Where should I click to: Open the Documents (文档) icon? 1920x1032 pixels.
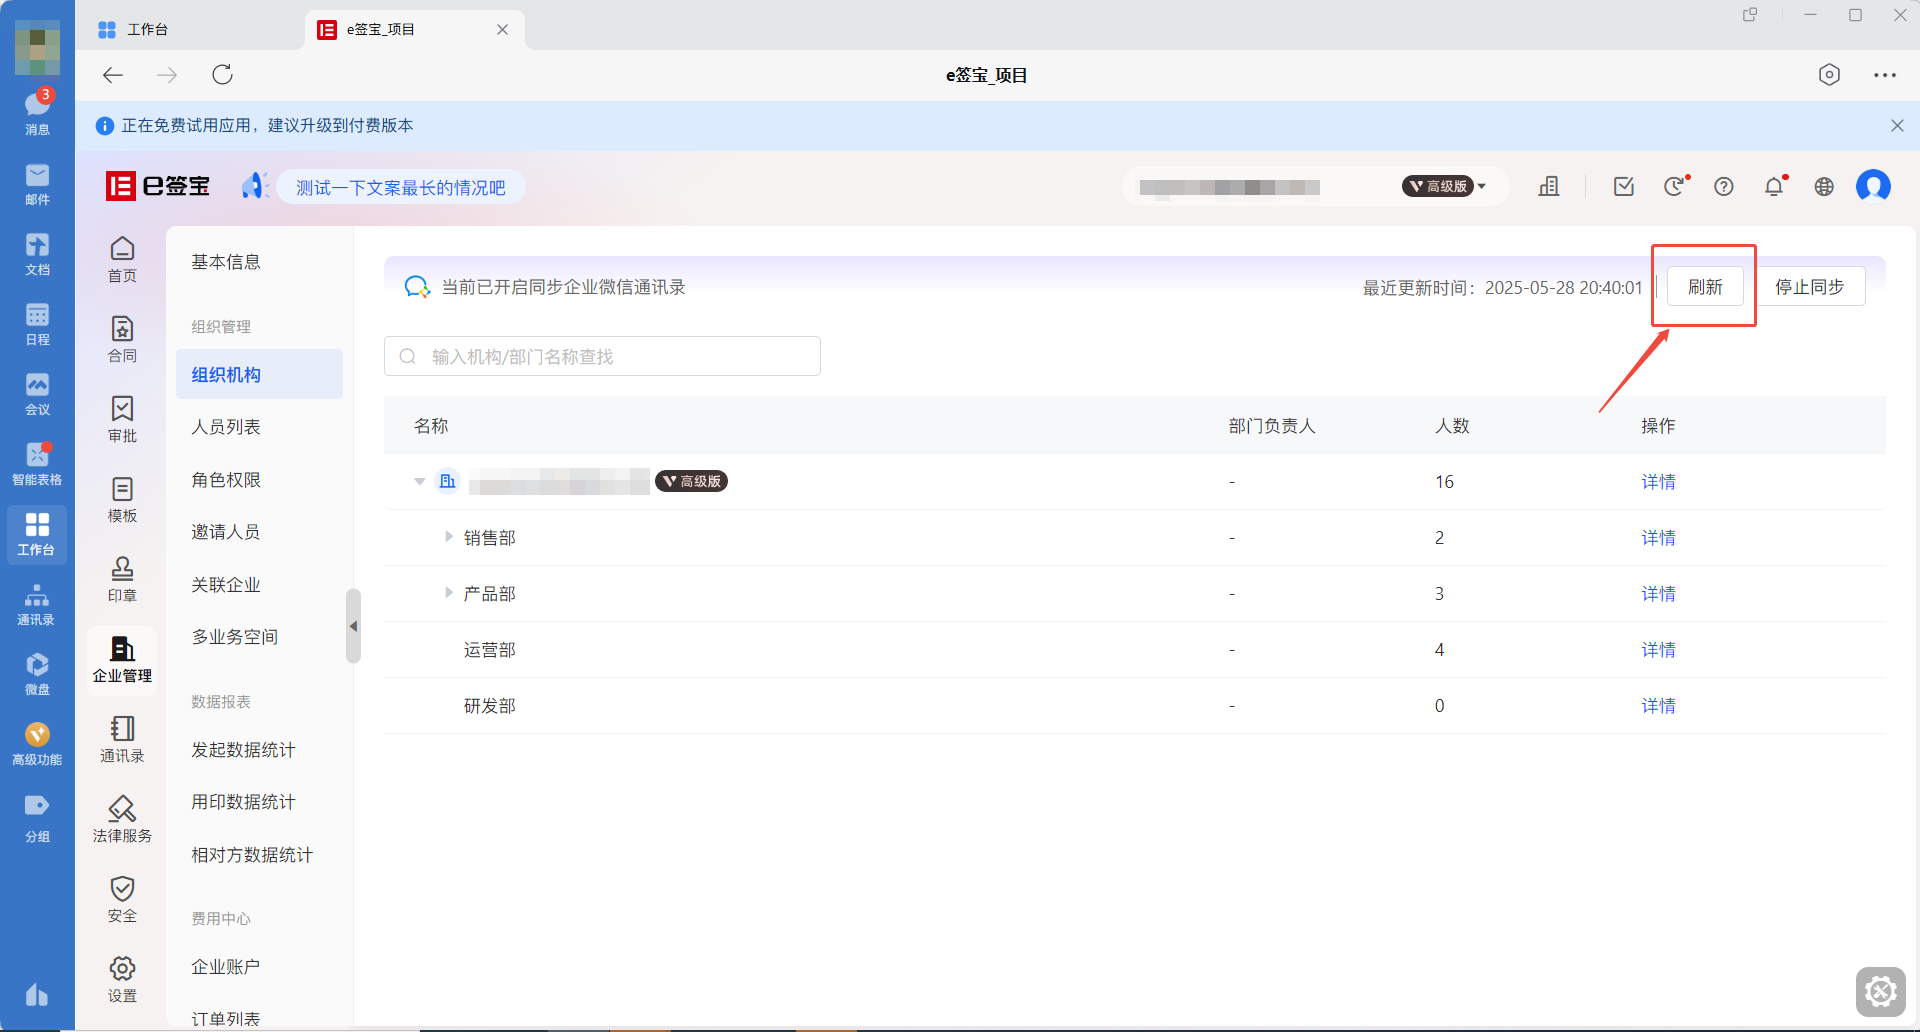pyautogui.click(x=37, y=254)
